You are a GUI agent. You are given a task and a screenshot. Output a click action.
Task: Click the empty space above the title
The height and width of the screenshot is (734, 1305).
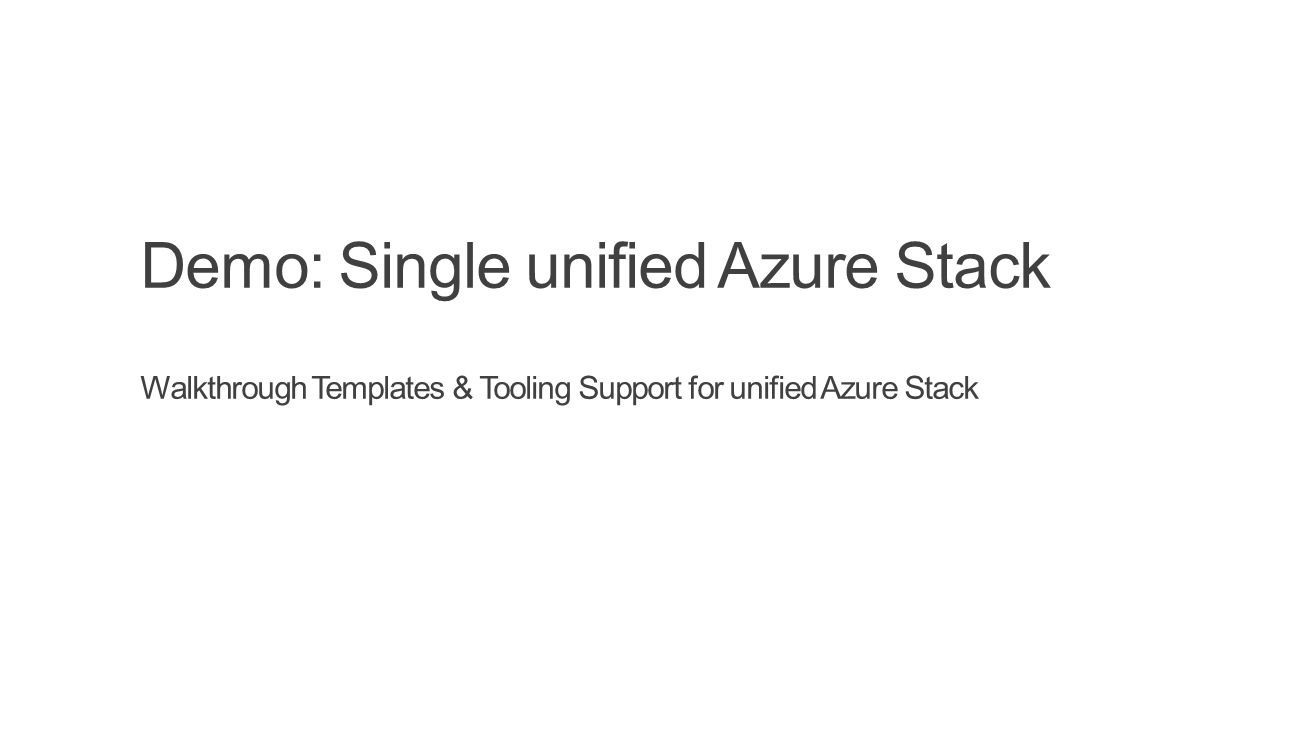point(652,115)
